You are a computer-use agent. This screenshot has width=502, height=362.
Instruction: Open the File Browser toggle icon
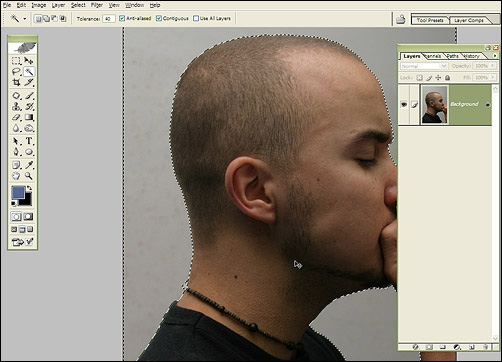coord(401,19)
